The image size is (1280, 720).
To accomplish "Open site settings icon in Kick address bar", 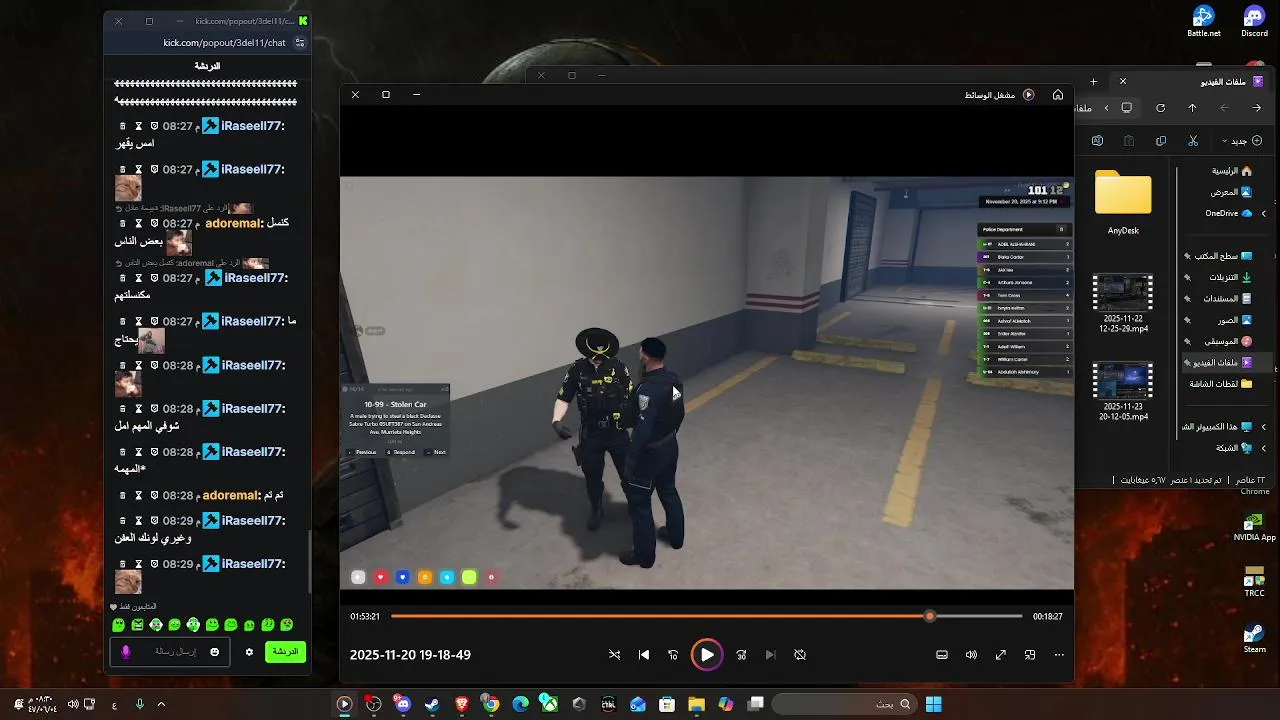I will coord(299,43).
